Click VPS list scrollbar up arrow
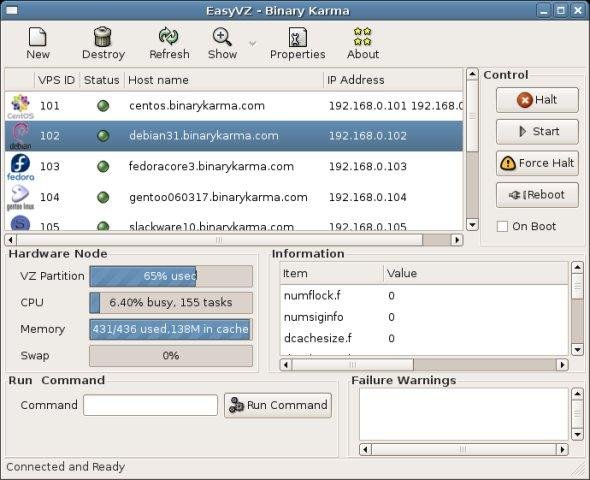Screen dimensions: 590x480 coord(472,74)
